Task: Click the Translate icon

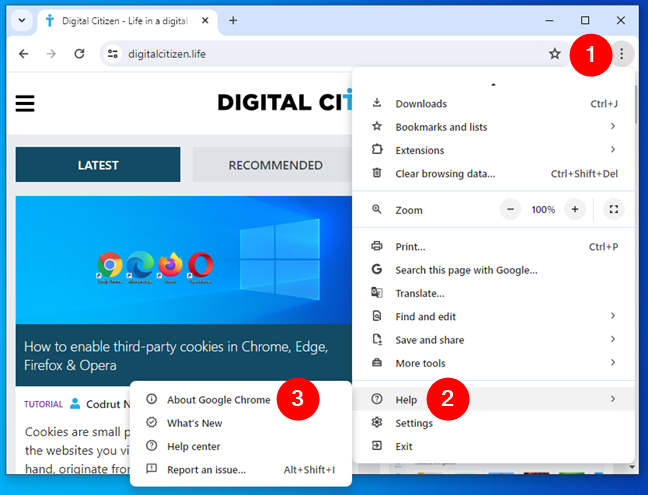Action: [376, 293]
